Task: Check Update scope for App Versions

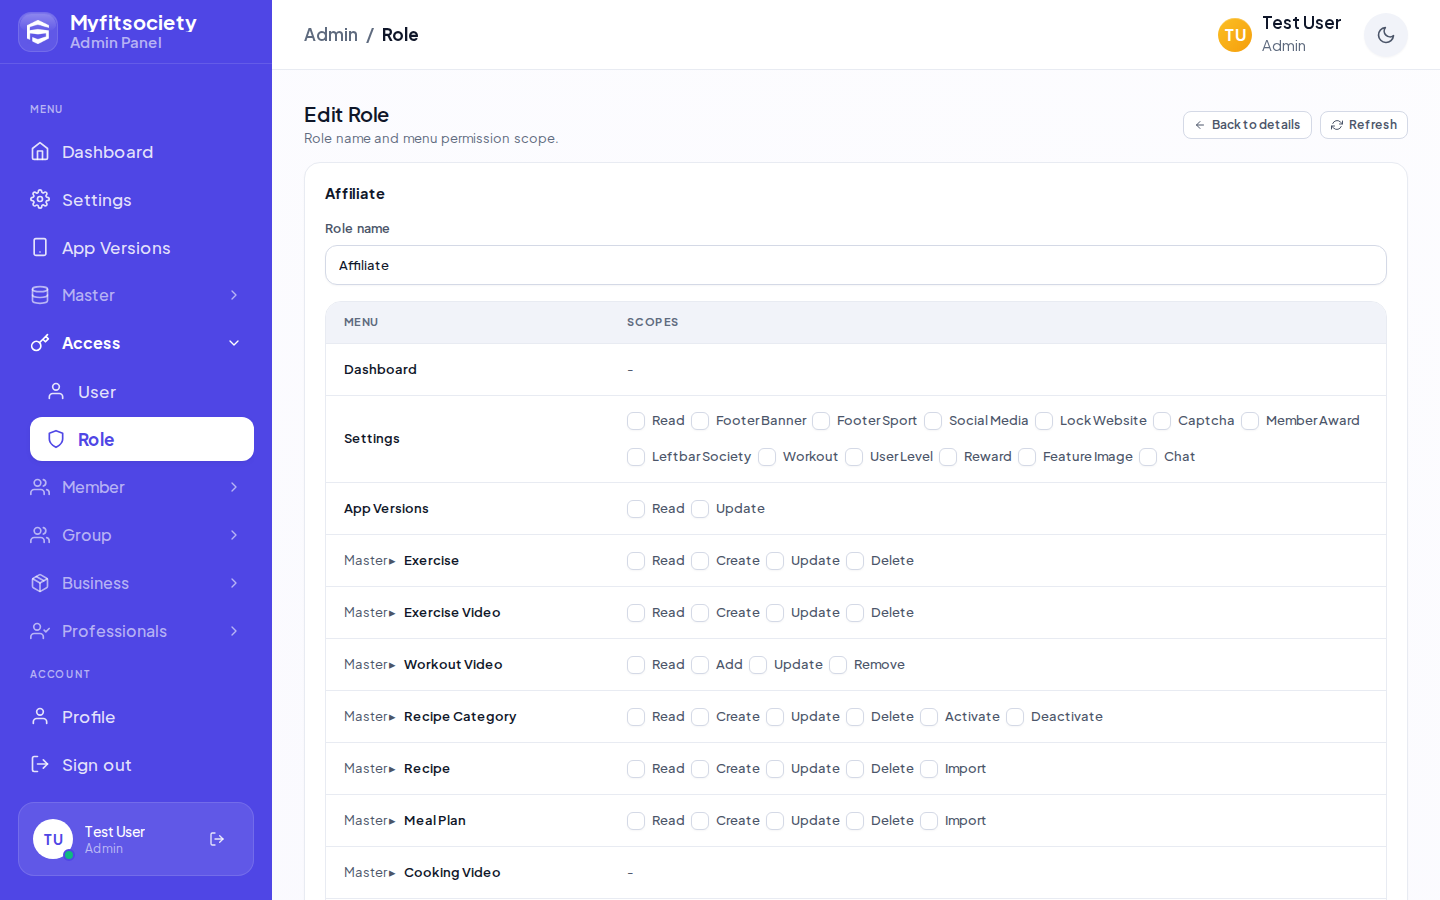Action: pos(700,509)
